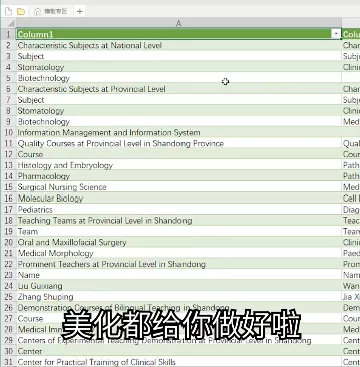Screen dimensions: 360x367
Task: Select row 10 header number
Action: tap(8, 133)
